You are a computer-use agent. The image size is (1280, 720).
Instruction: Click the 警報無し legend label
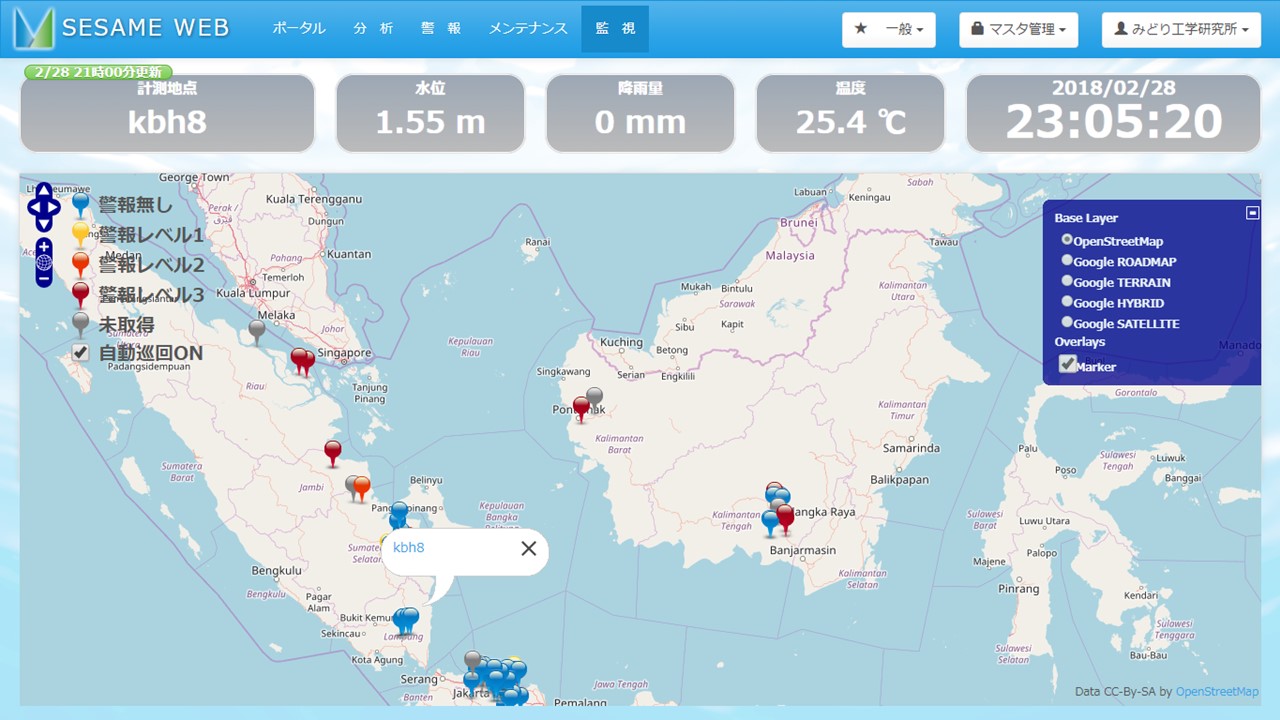tap(135, 206)
